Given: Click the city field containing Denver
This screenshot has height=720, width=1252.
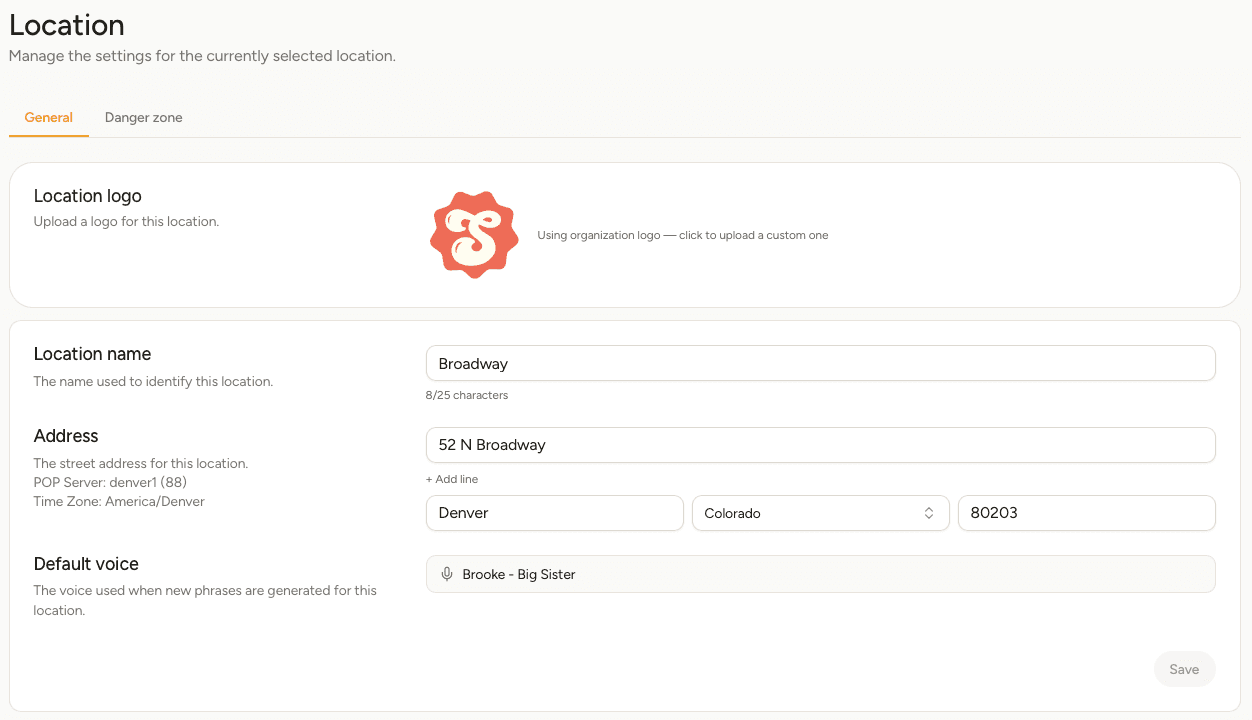Looking at the screenshot, I should click(x=554, y=513).
